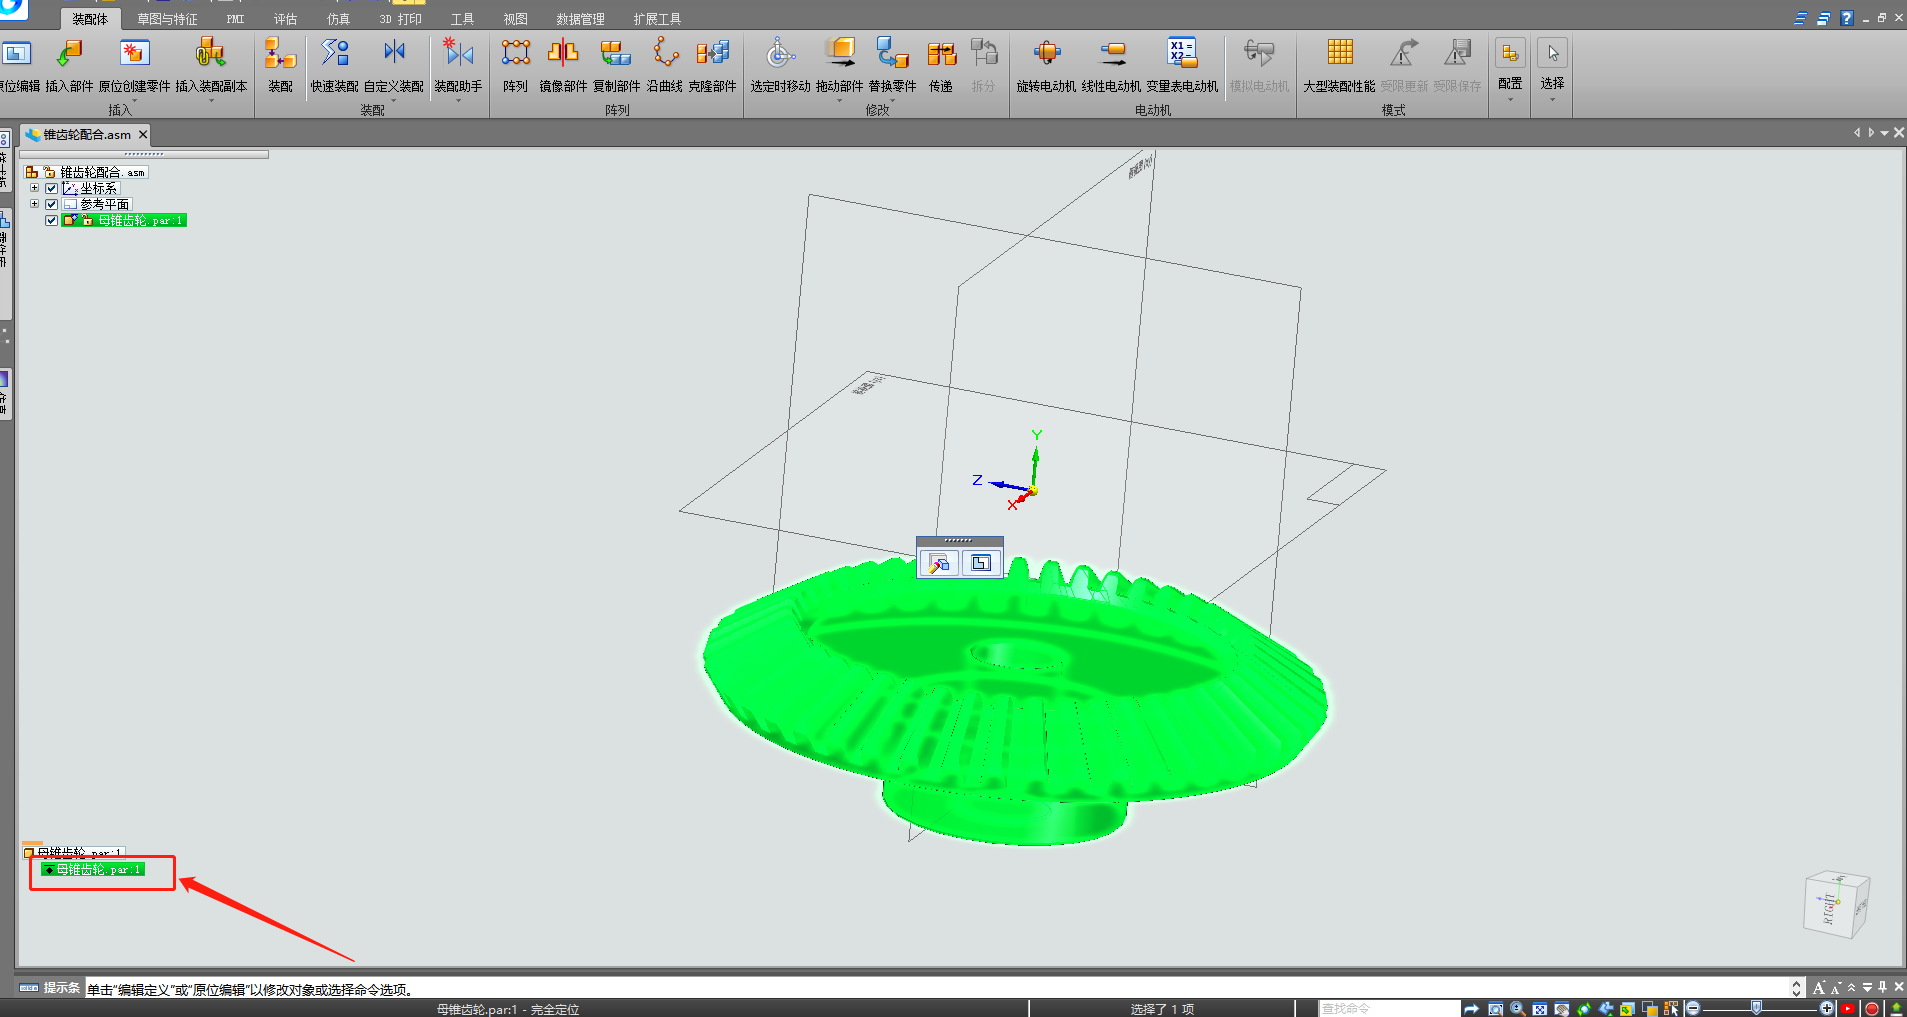Open 自定义装配 dropdown arrow
Viewport: 1907px width, 1017px height.
[394, 100]
